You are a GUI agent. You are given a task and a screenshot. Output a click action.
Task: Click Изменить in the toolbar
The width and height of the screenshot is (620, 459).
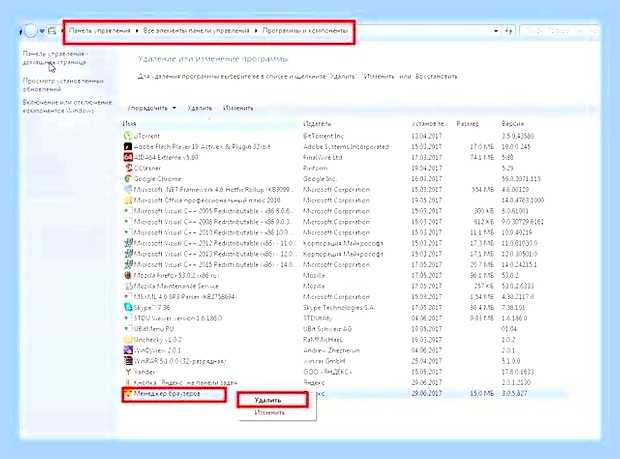pyautogui.click(x=238, y=108)
